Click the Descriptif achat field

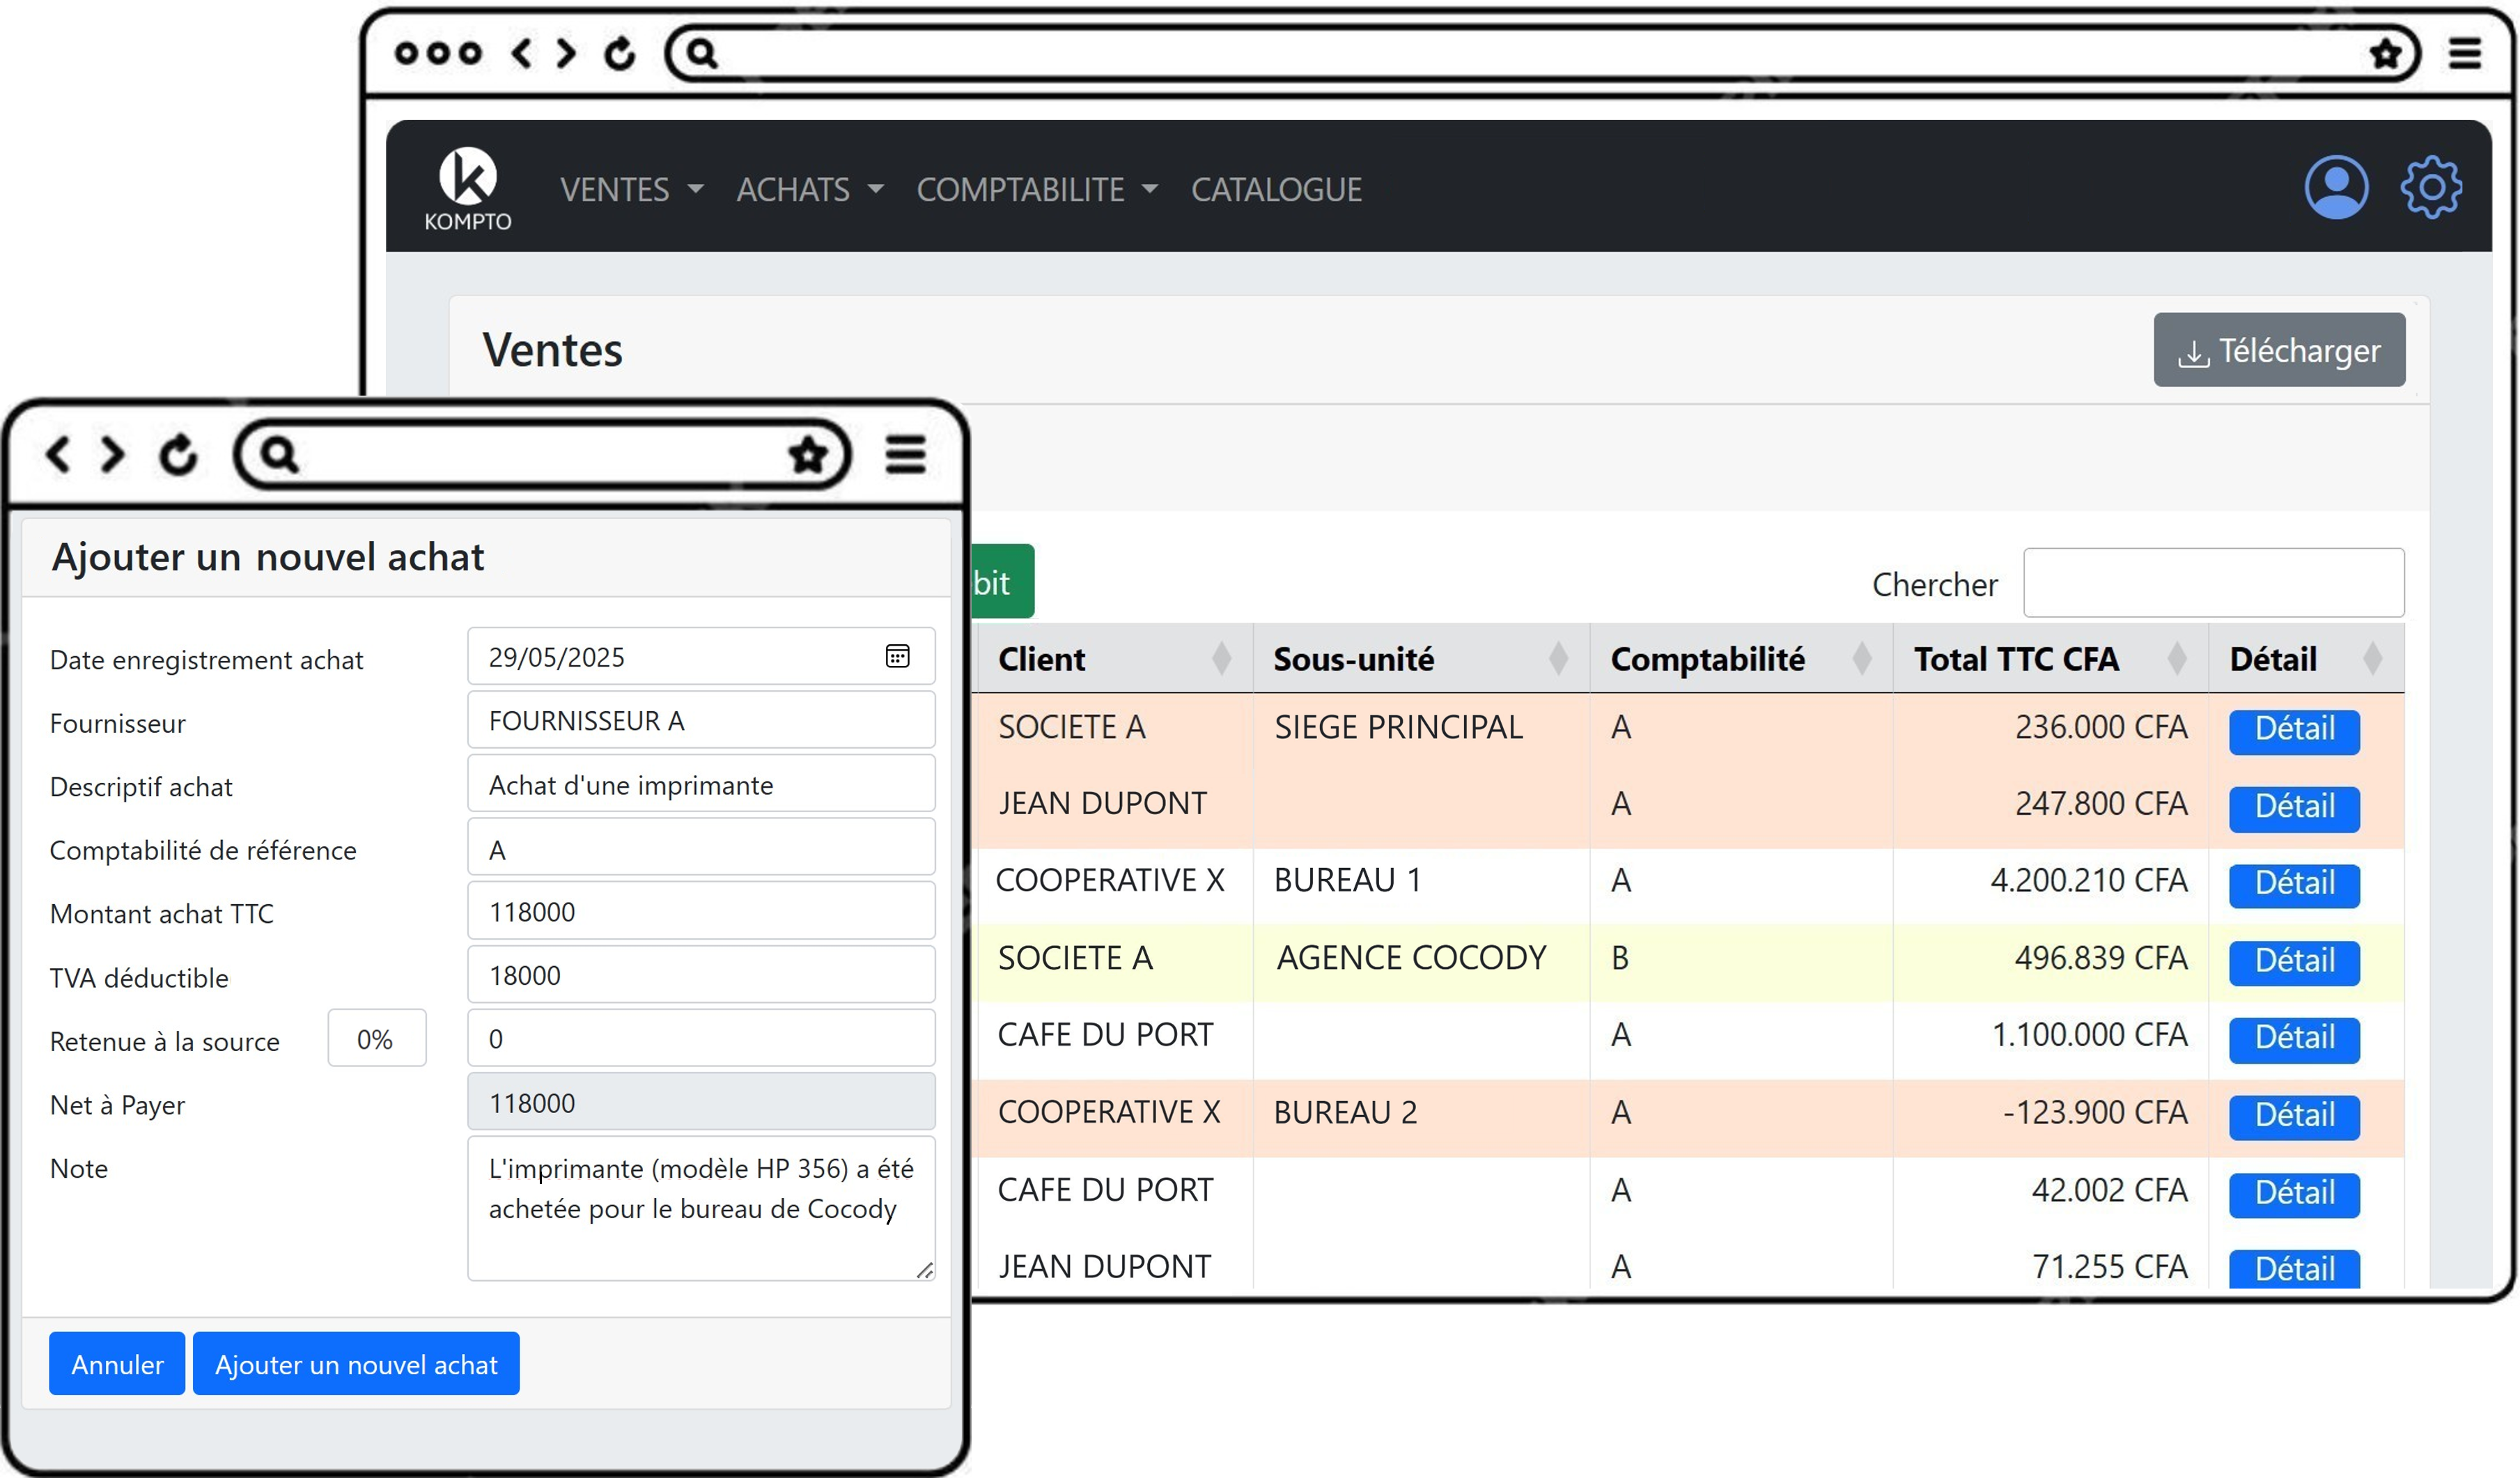[x=701, y=783]
